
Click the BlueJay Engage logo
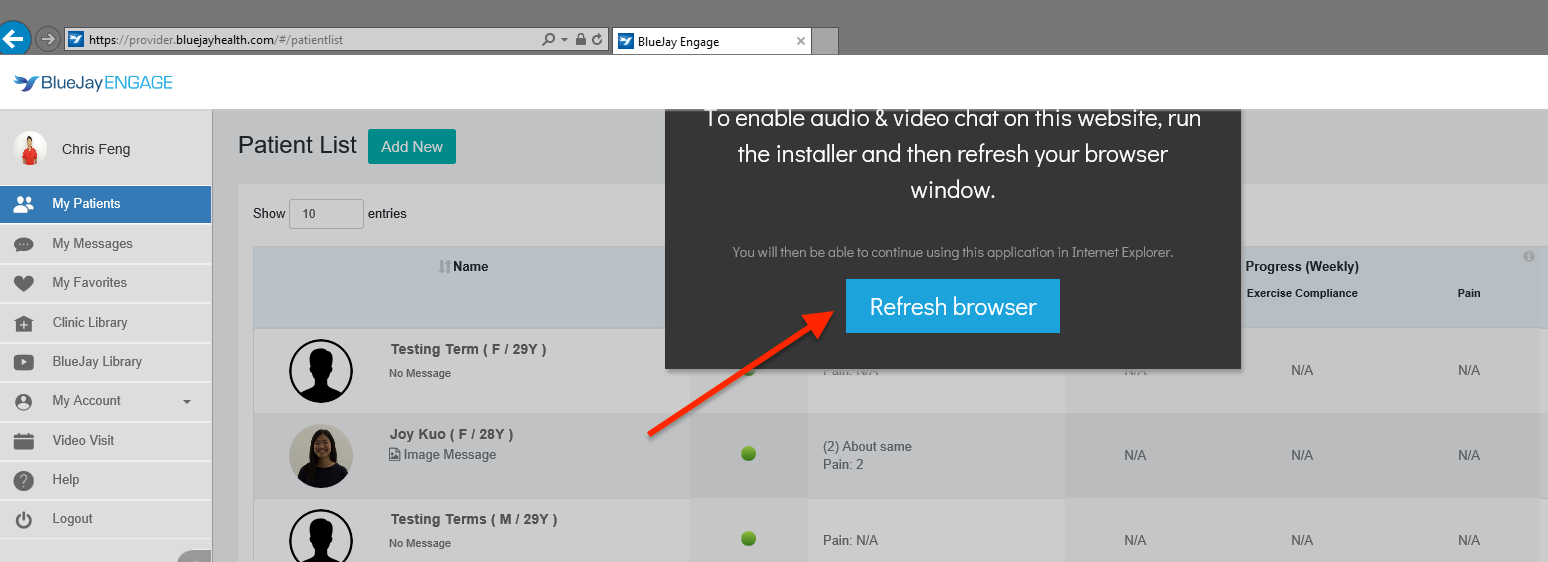pos(93,83)
